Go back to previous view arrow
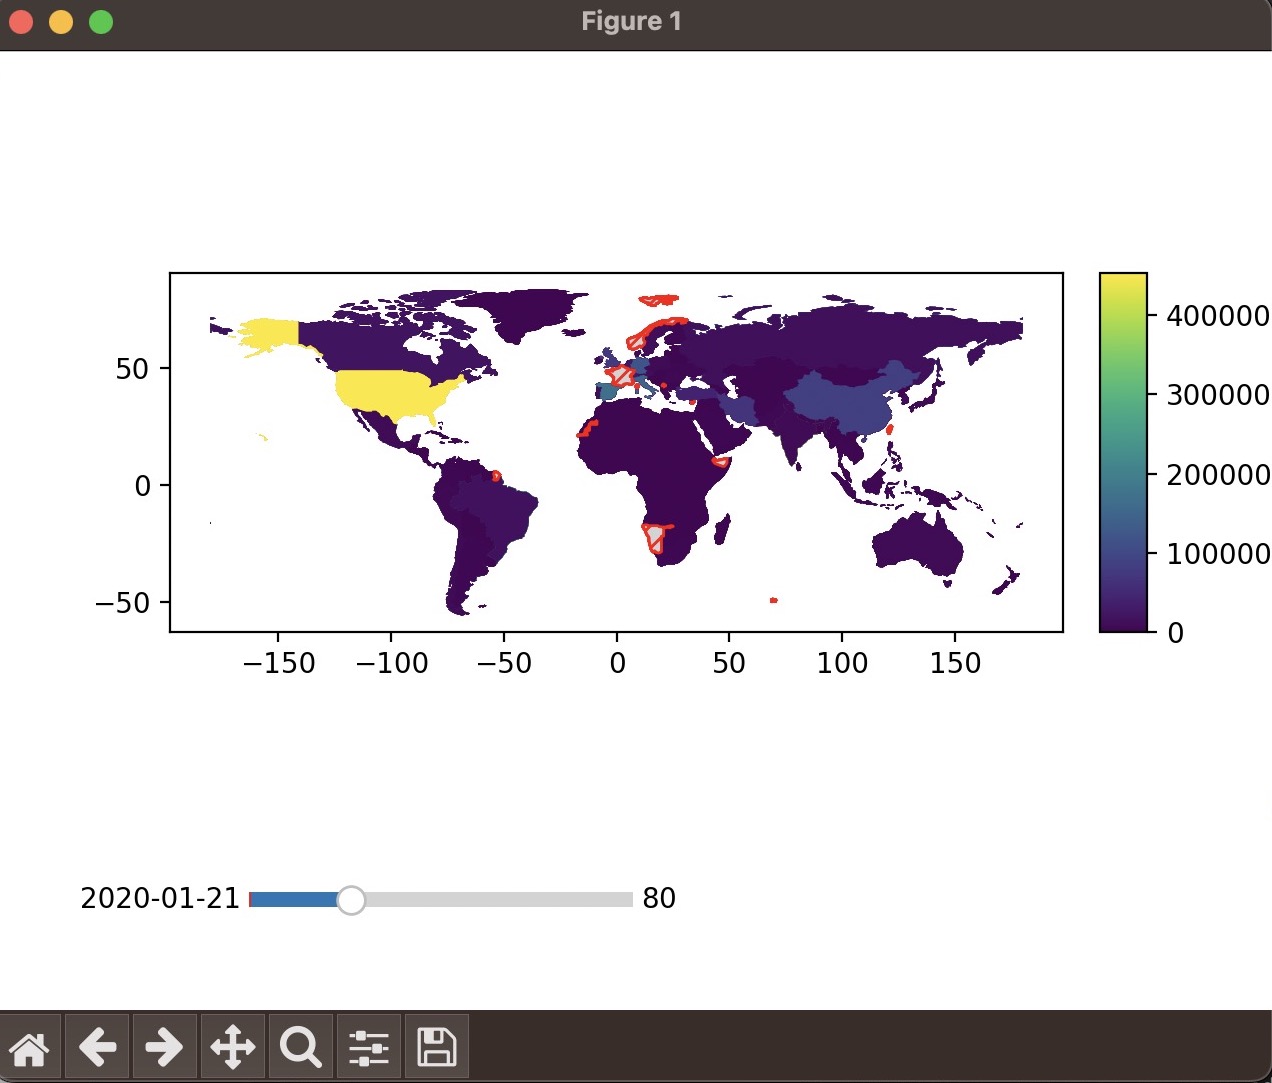Screen dimensions: 1272x1083 pyautogui.click(x=97, y=1047)
